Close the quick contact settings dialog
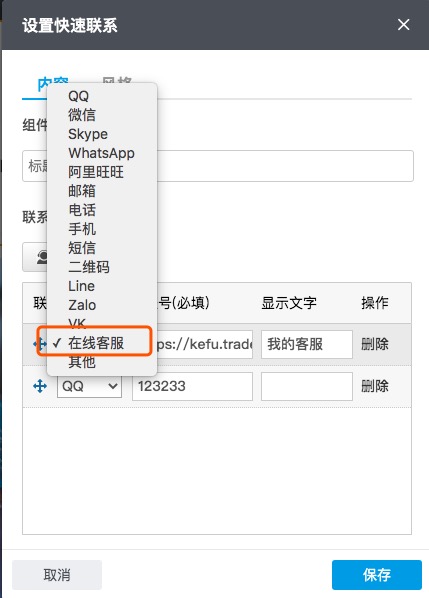The width and height of the screenshot is (429, 598). (x=403, y=25)
